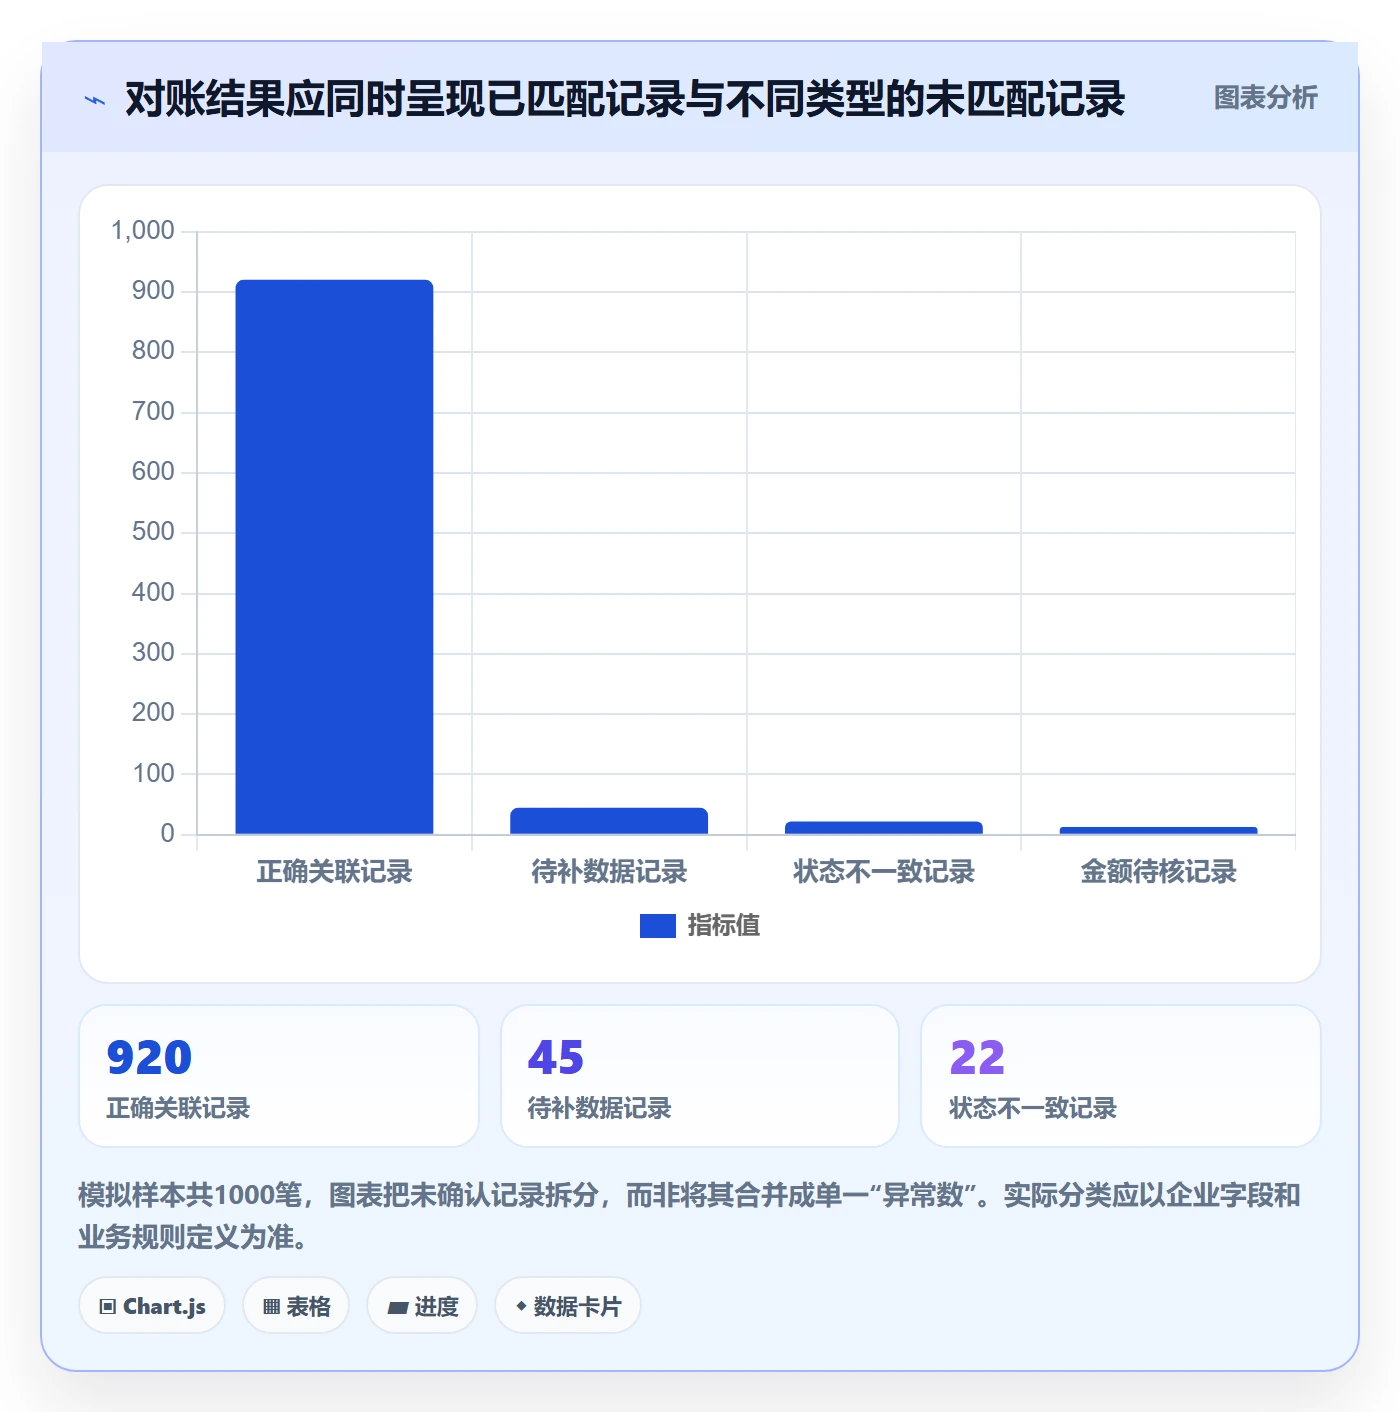Open the 920 正确关联记录 data card

(x=279, y=1076)
